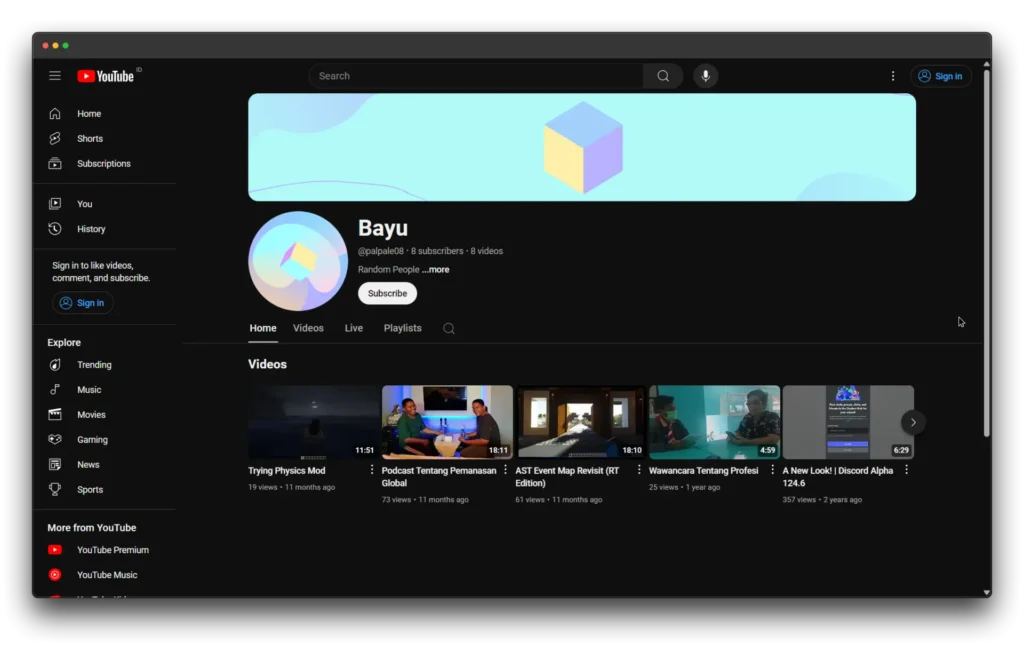The image size is (1024, 646).
Task: Open options menu for Podcast Tentang Pemanasan Global
Action: [505, 470]
